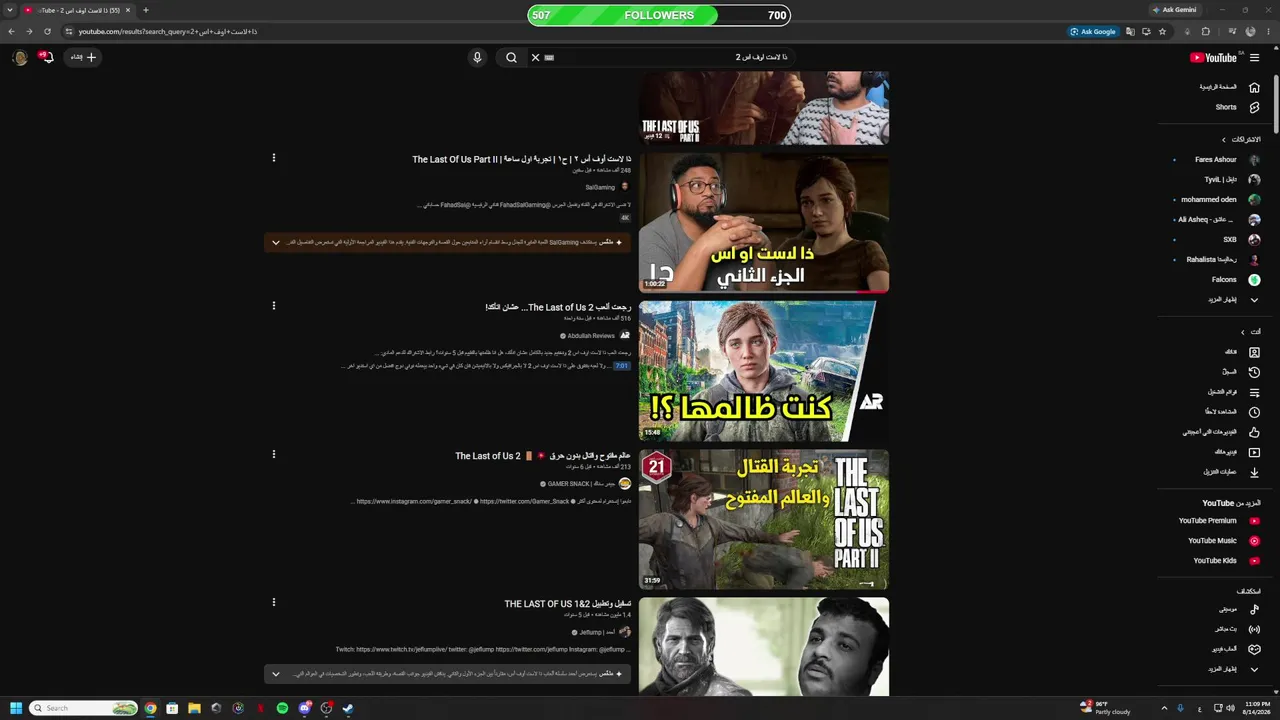Open a new browser tab
The height and width of the screenshot is (720, 1280).
(145, 10)
